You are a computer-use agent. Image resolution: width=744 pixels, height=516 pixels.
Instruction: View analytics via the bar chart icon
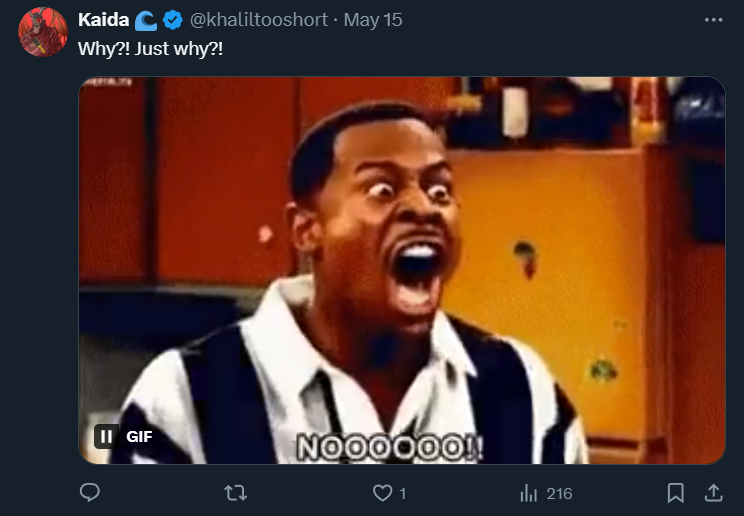[x=529, y=493]
